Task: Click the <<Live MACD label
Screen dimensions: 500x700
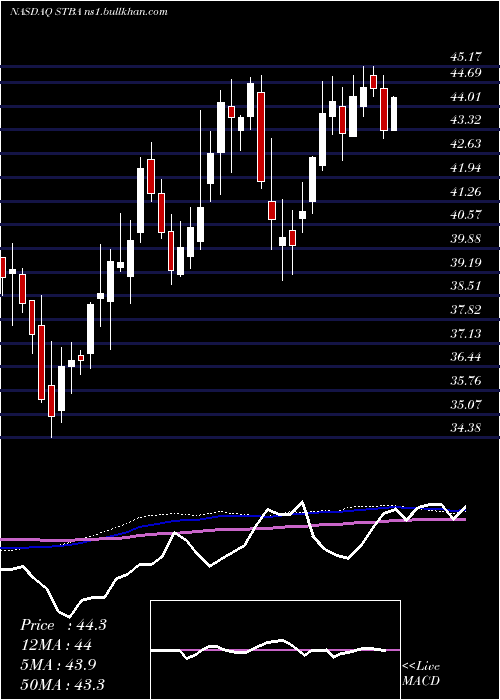Action: pyautogui.click(x=421, y=674)
